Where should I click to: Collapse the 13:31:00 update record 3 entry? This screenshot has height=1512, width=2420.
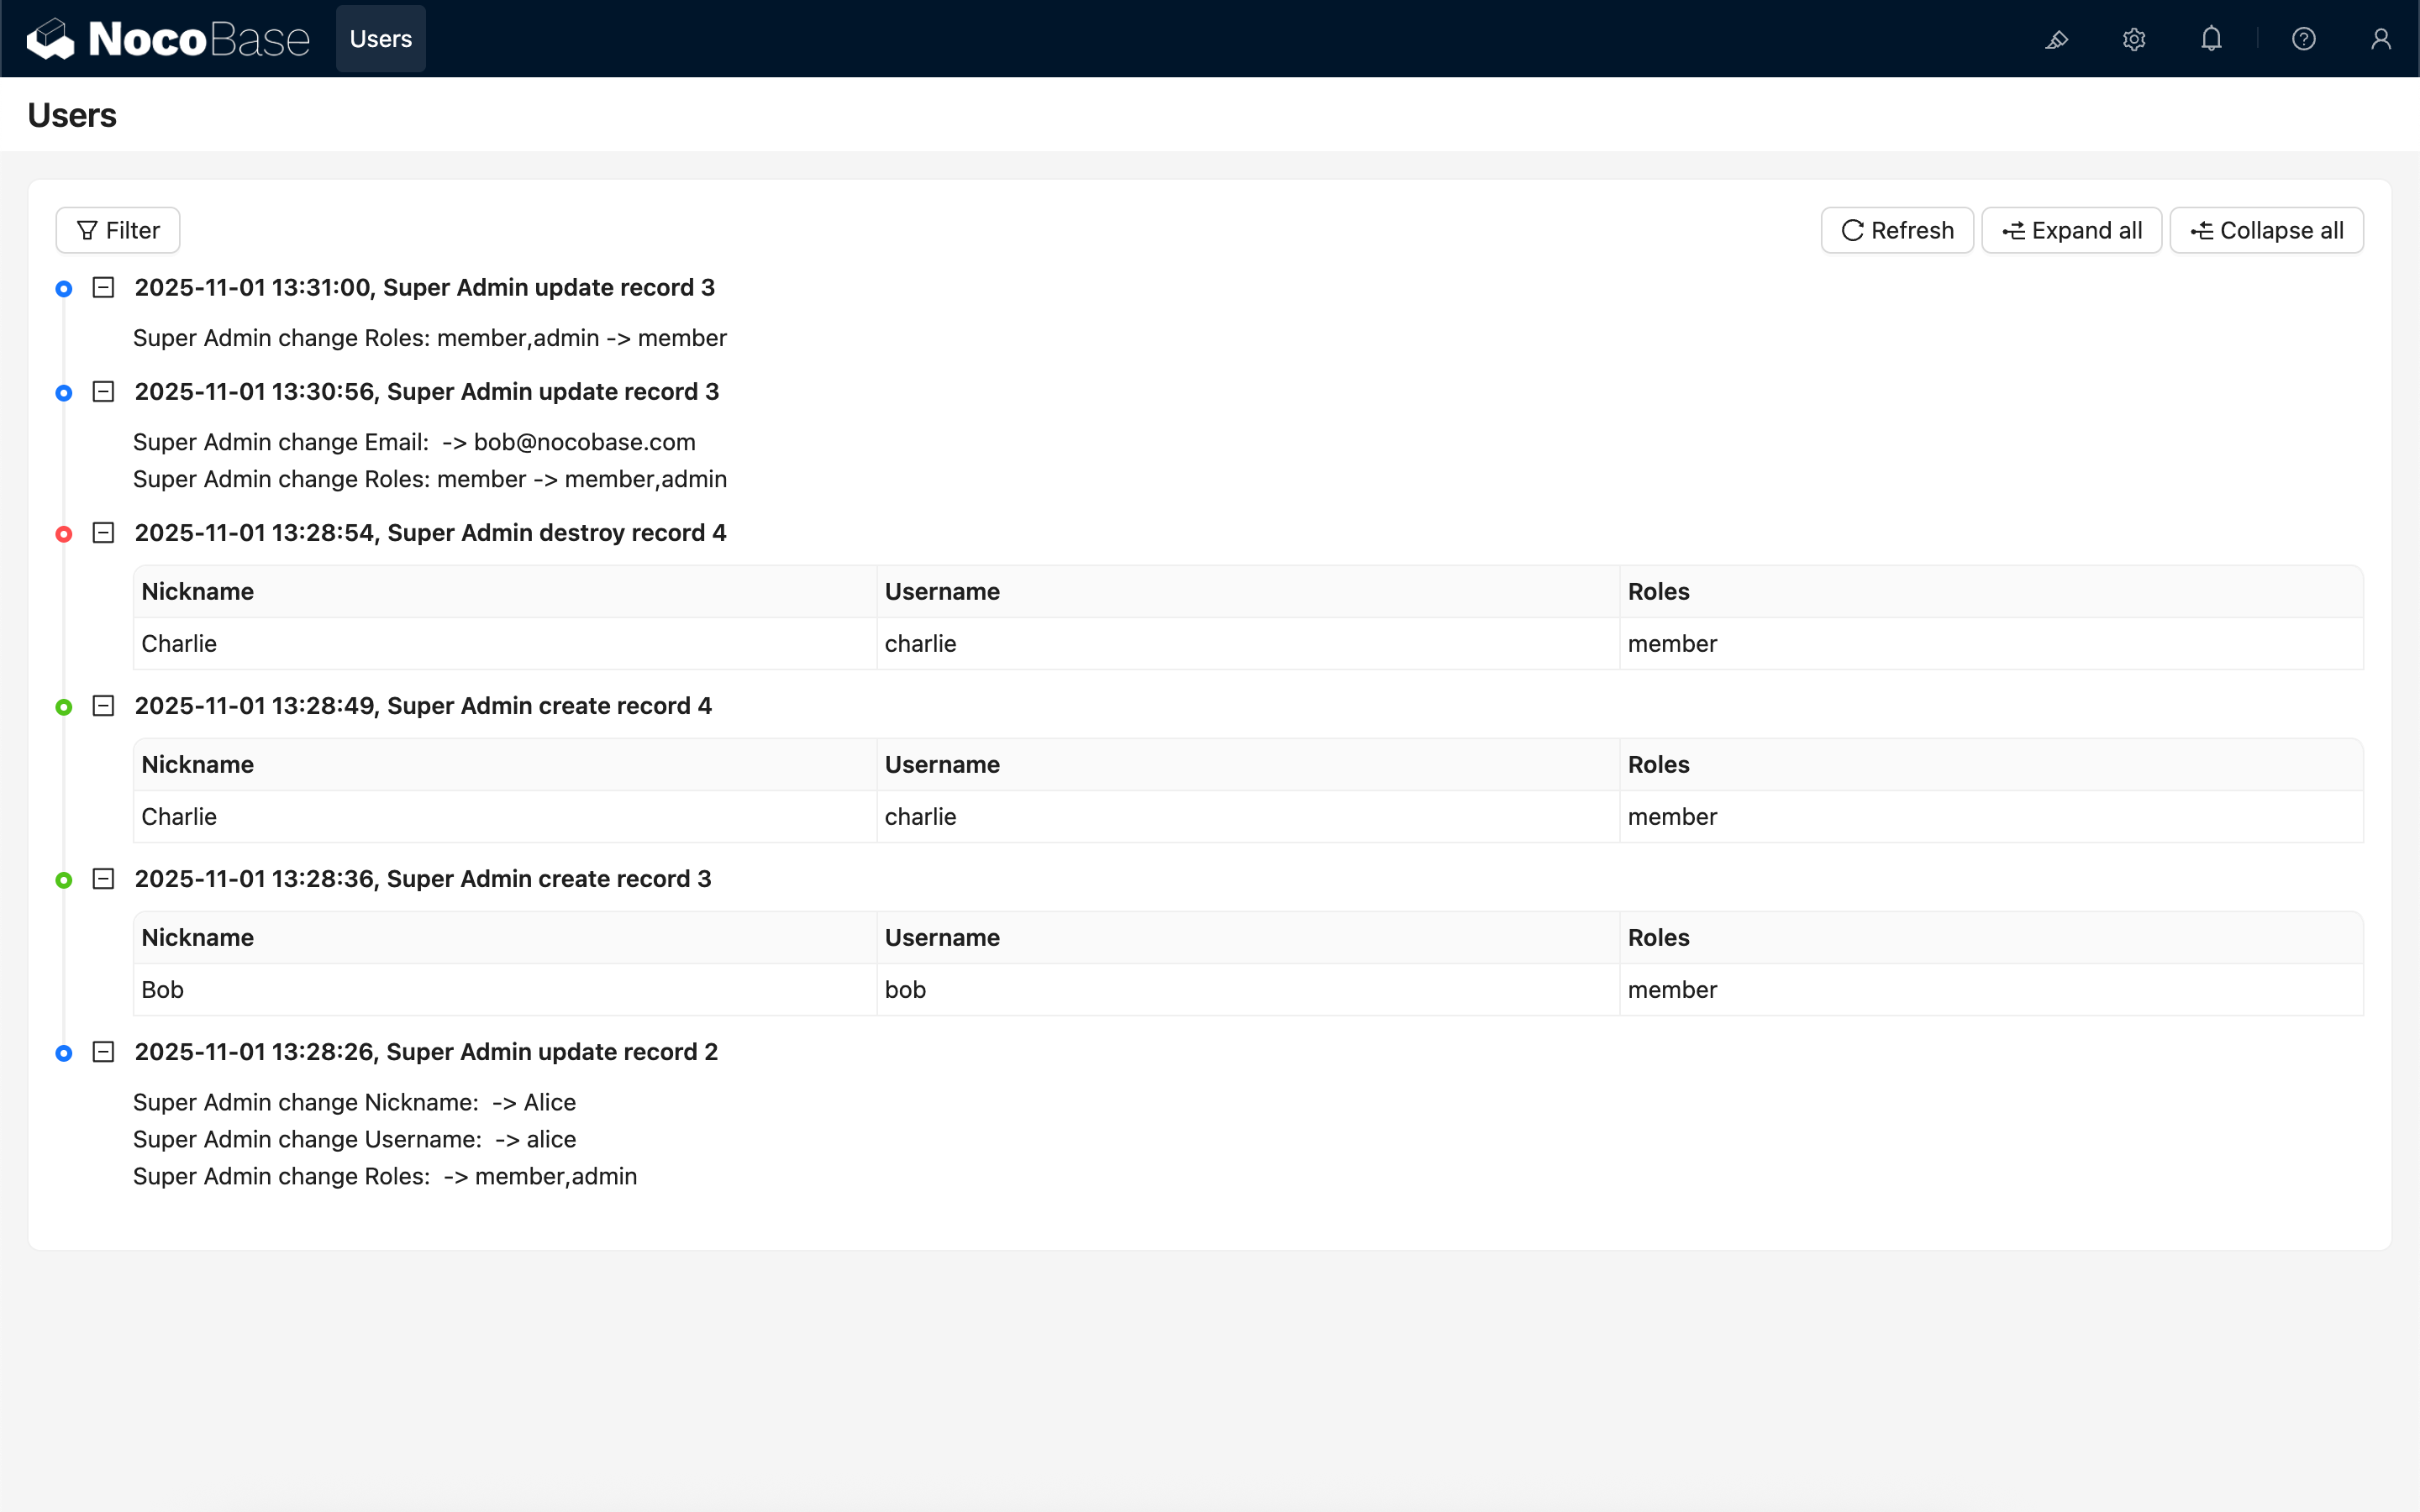(x=103, y=288)
